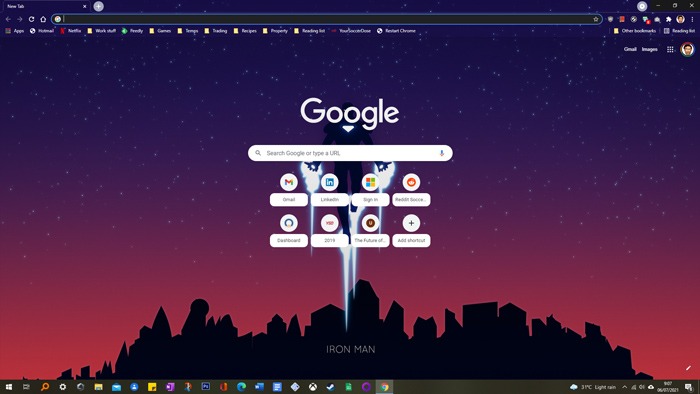The height and width of the screenshot is (394, 700).
Task: Open File Explorer from taskbar
Action: (x=98, y=387)
